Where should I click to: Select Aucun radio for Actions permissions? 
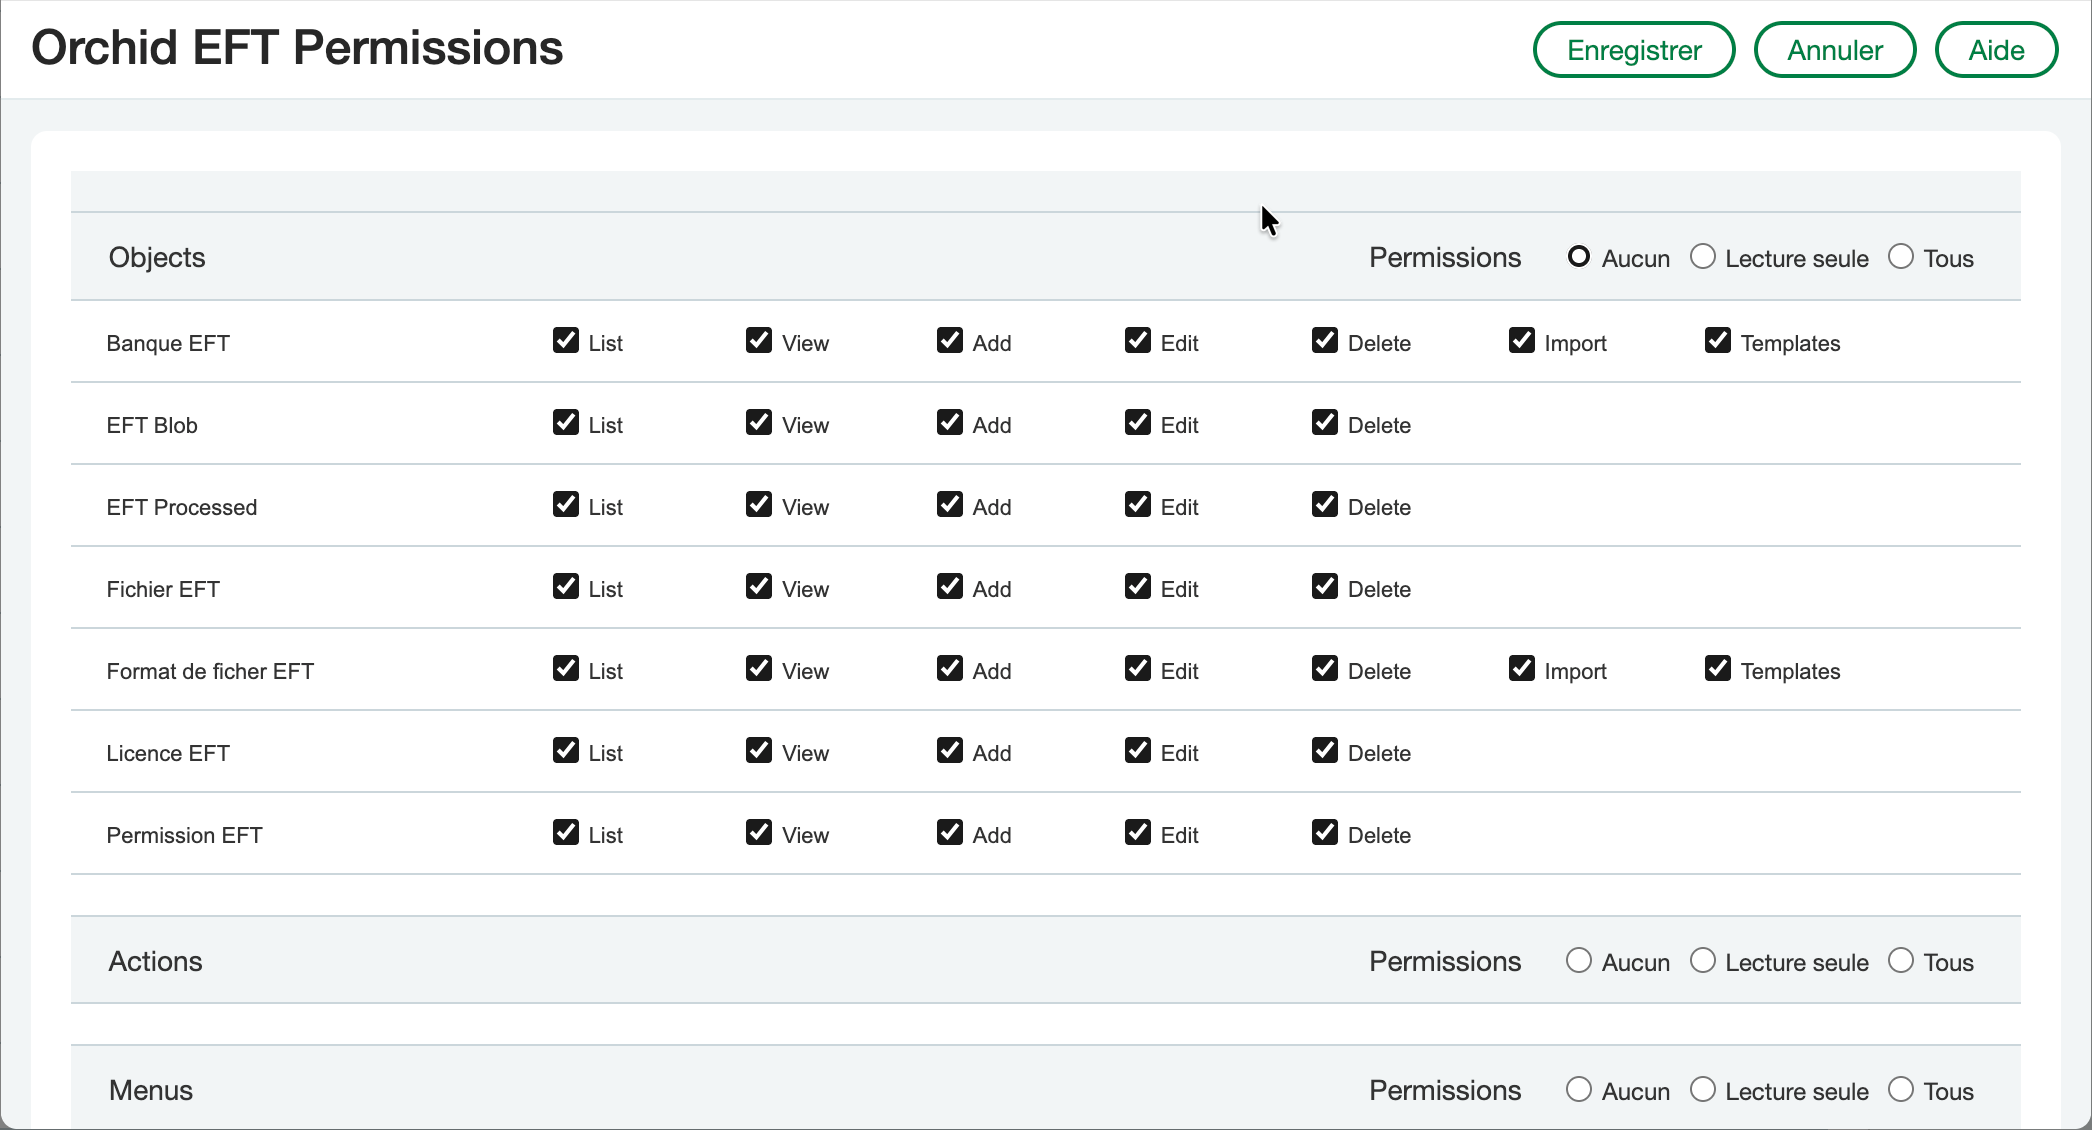(x=1578, y=961)
